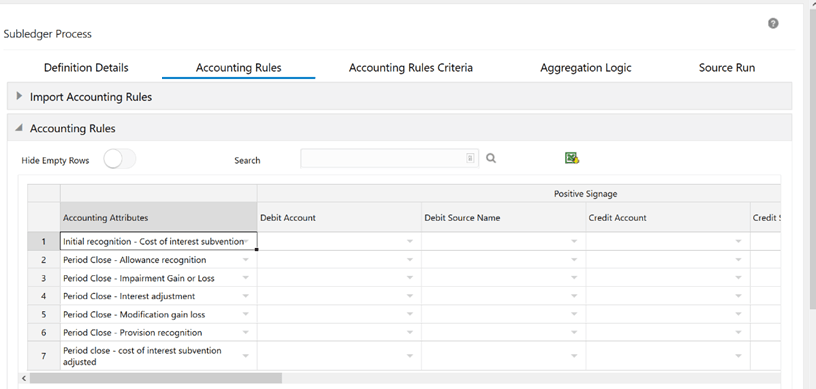
Task: Click the Positive Signage group header
Action: coord(585,194)
